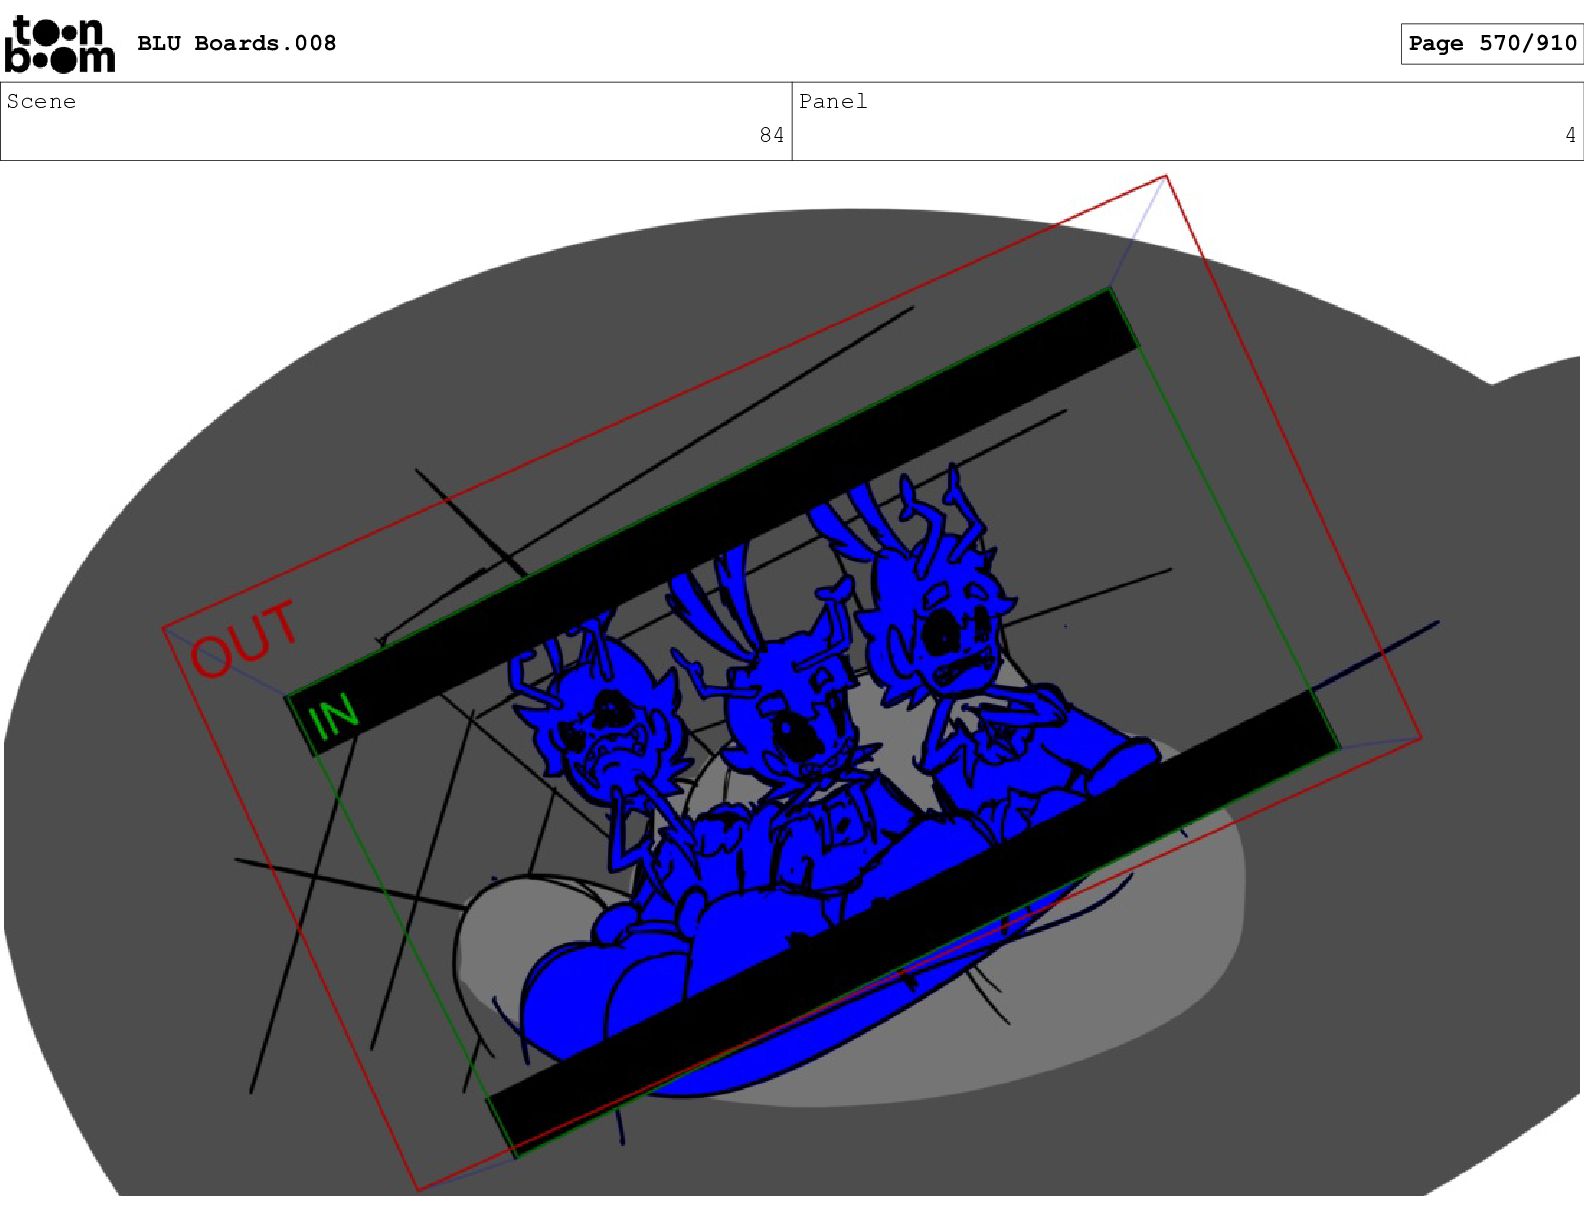Image resolution: width=1584 pixels, height=1224 pixels.
Task: Select the panel number 4
Action: [1570, 135]
